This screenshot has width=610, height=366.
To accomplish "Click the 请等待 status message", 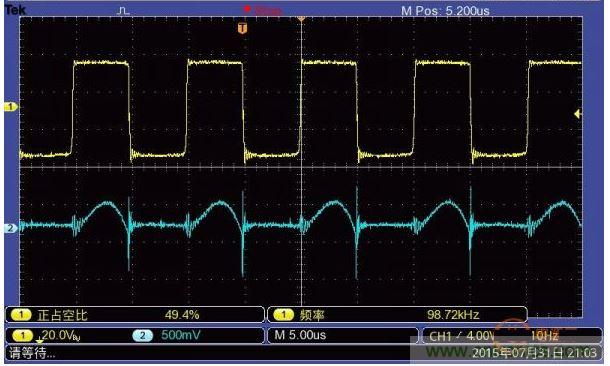I will [x=32, y=354].
